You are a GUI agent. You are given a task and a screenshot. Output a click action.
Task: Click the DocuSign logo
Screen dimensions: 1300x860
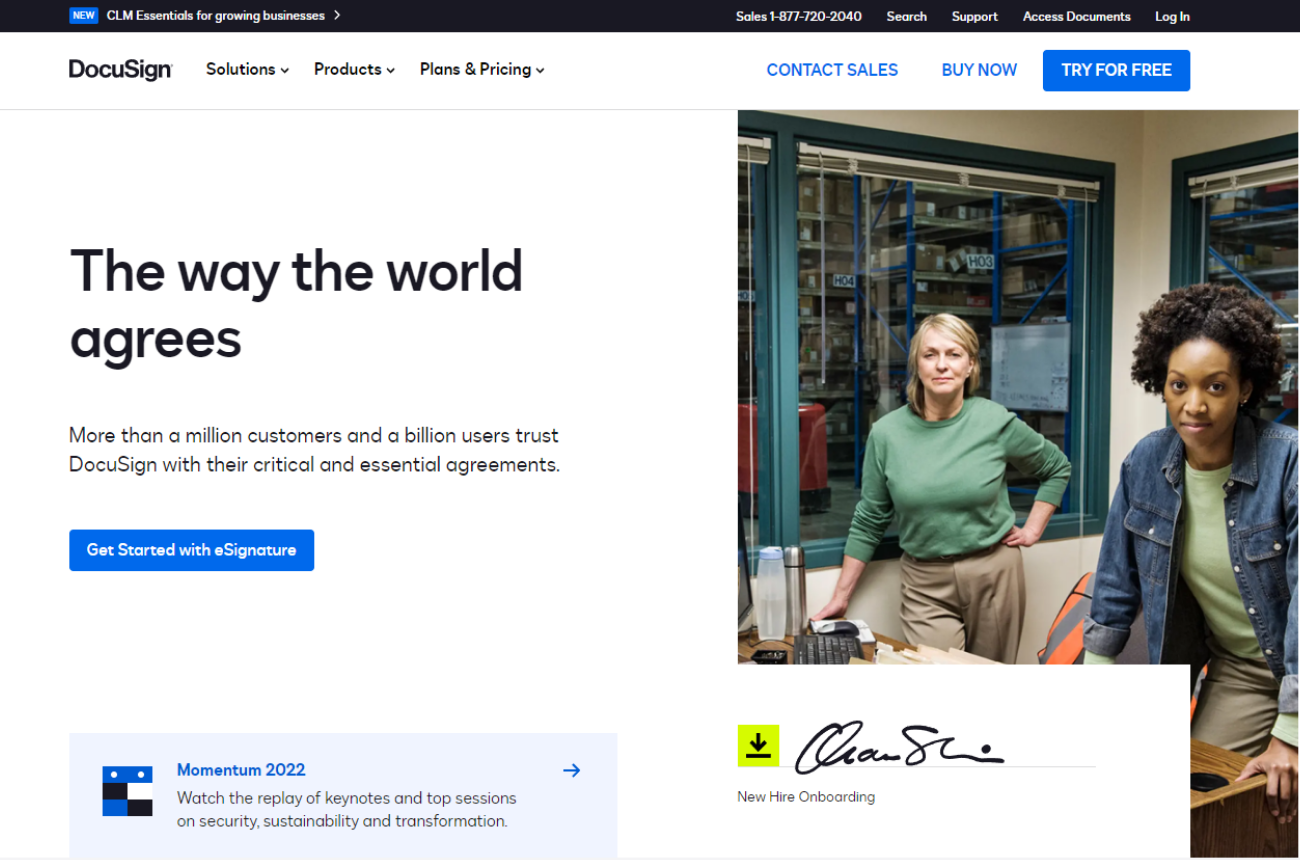pos(120,70)
